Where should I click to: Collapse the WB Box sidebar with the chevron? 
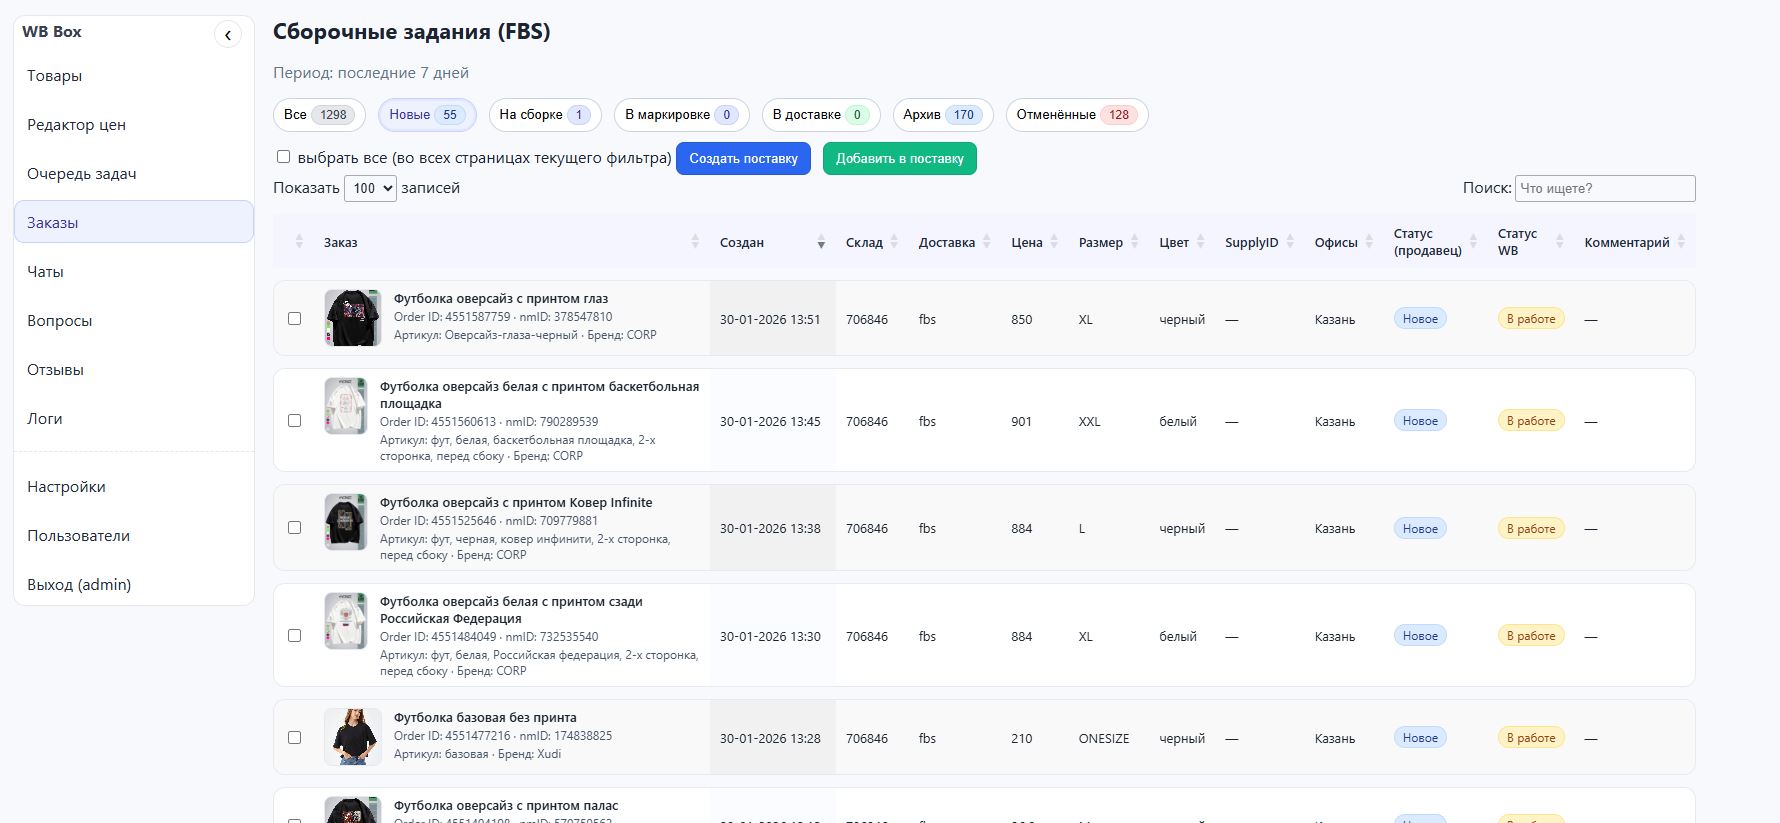[x=228, y=36]
